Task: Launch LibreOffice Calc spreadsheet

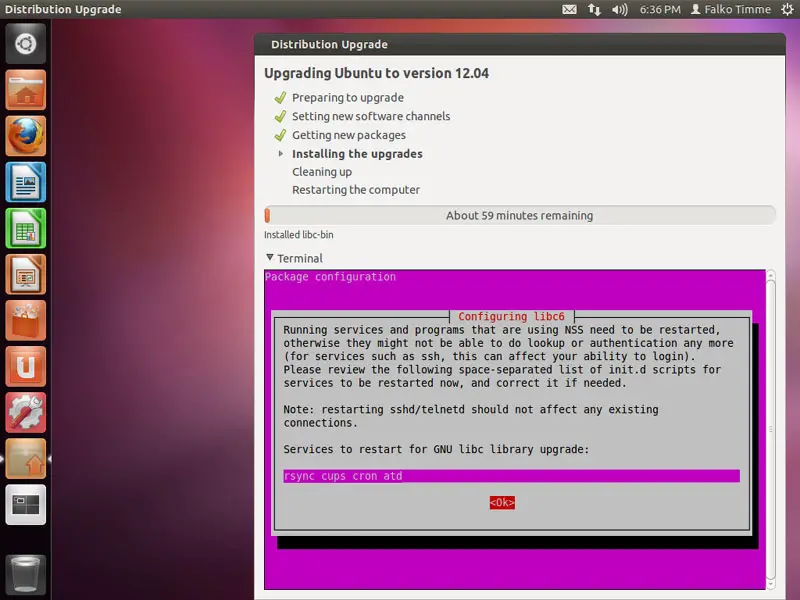Action: point(26,228)
